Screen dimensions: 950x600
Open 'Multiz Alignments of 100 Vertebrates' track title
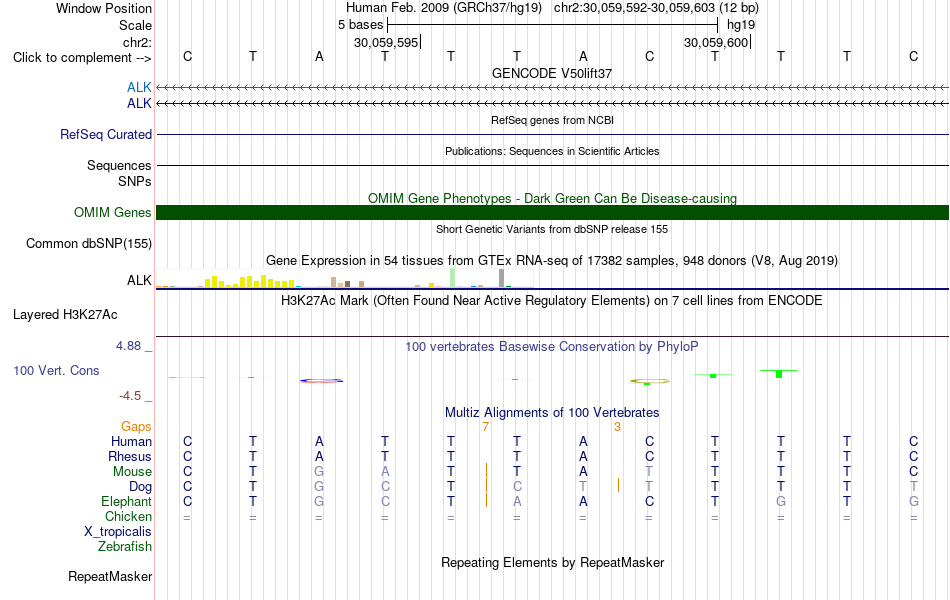[x=552, y=413]
